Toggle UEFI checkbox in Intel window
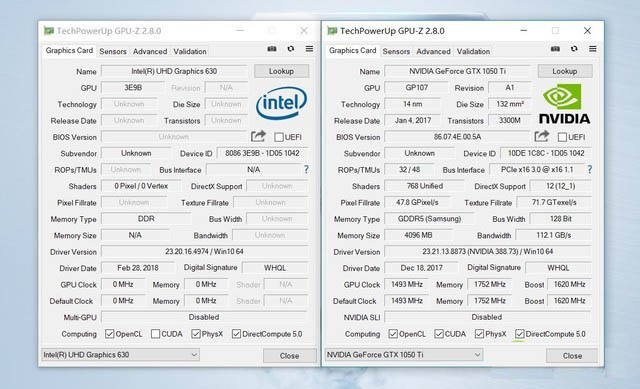The width and height of the screenshot is (640, 389). point(279,137)
